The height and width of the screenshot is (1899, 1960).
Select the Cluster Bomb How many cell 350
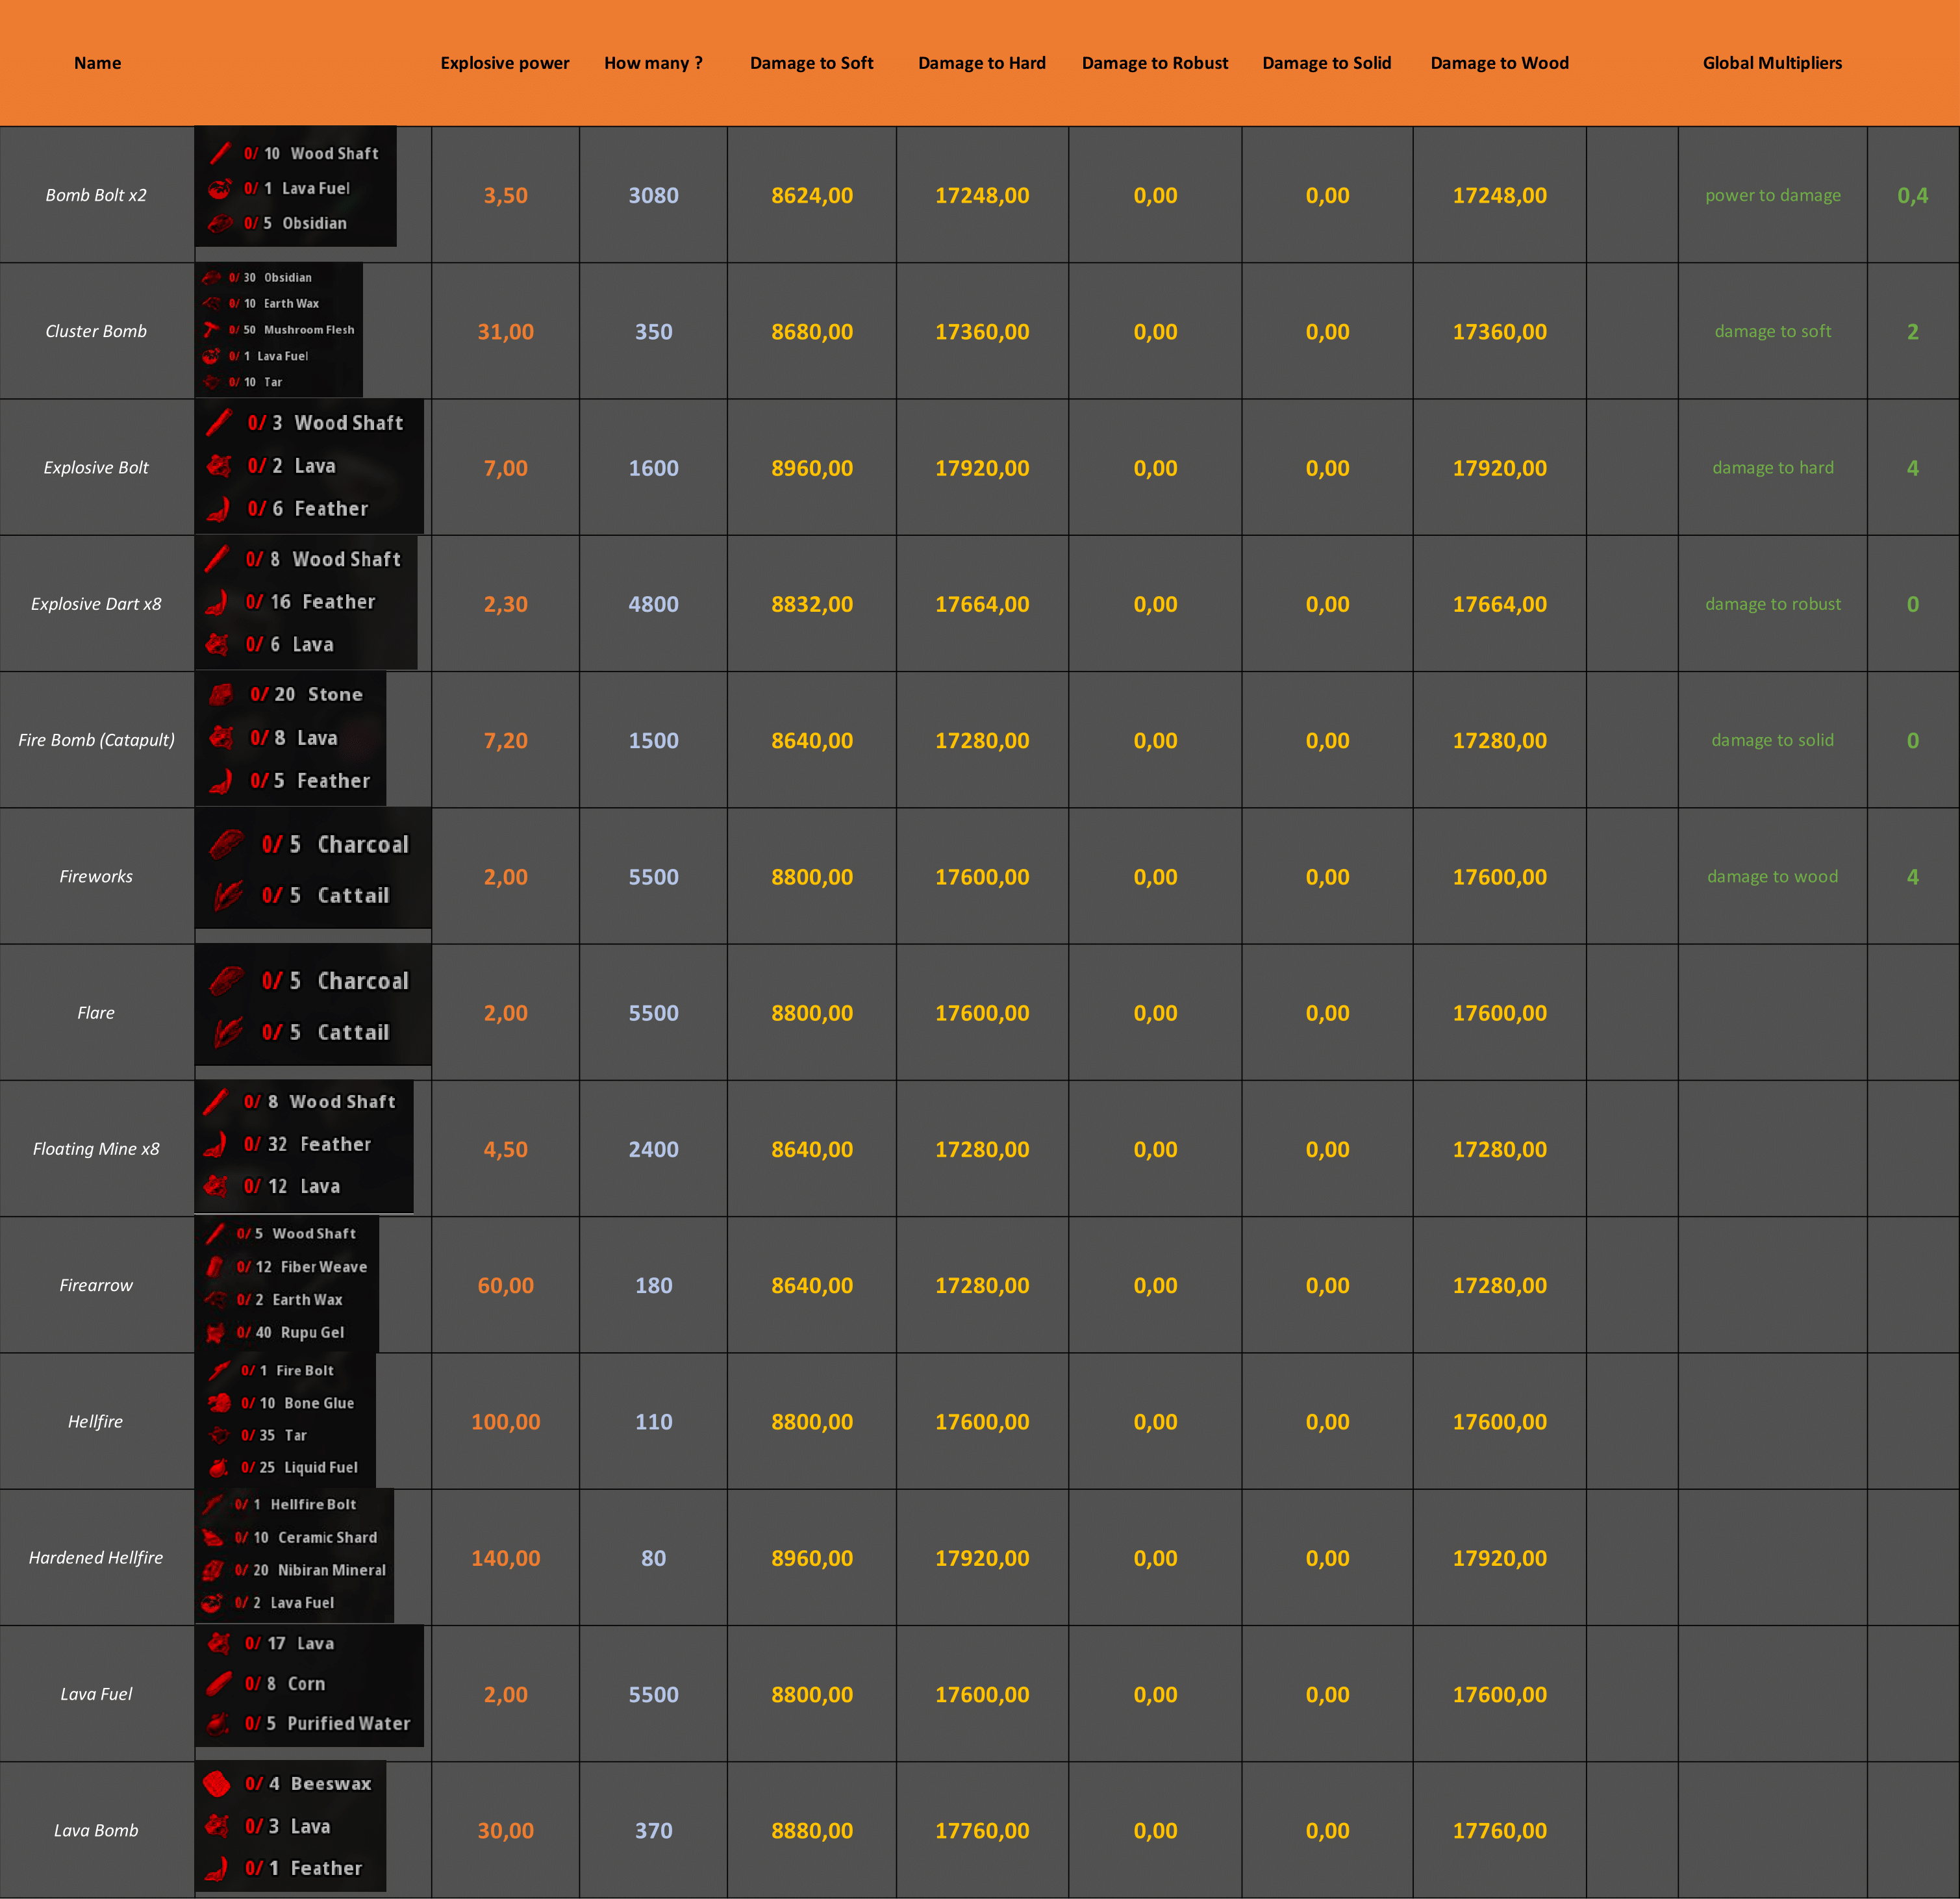(x=653, y=331)
